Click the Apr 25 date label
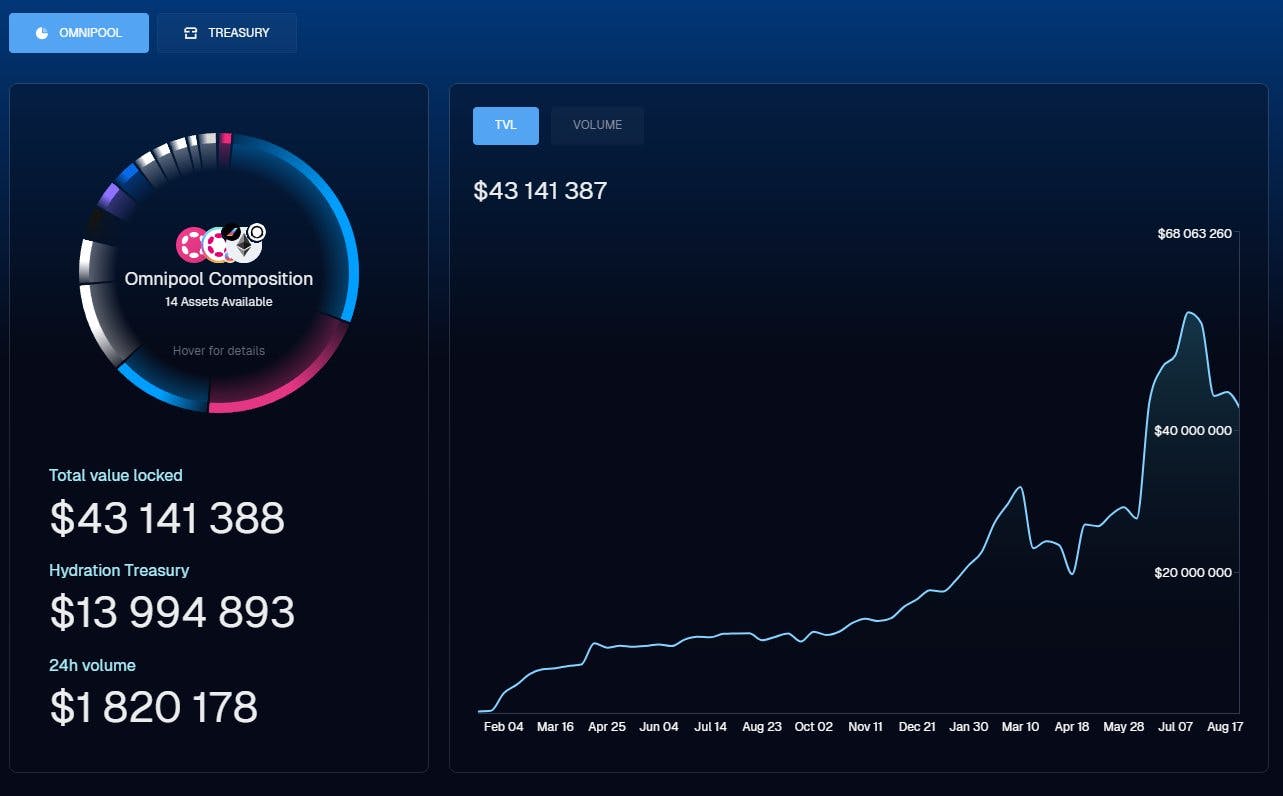This screenshot has height=796, width=1283. tap(607, 727)
